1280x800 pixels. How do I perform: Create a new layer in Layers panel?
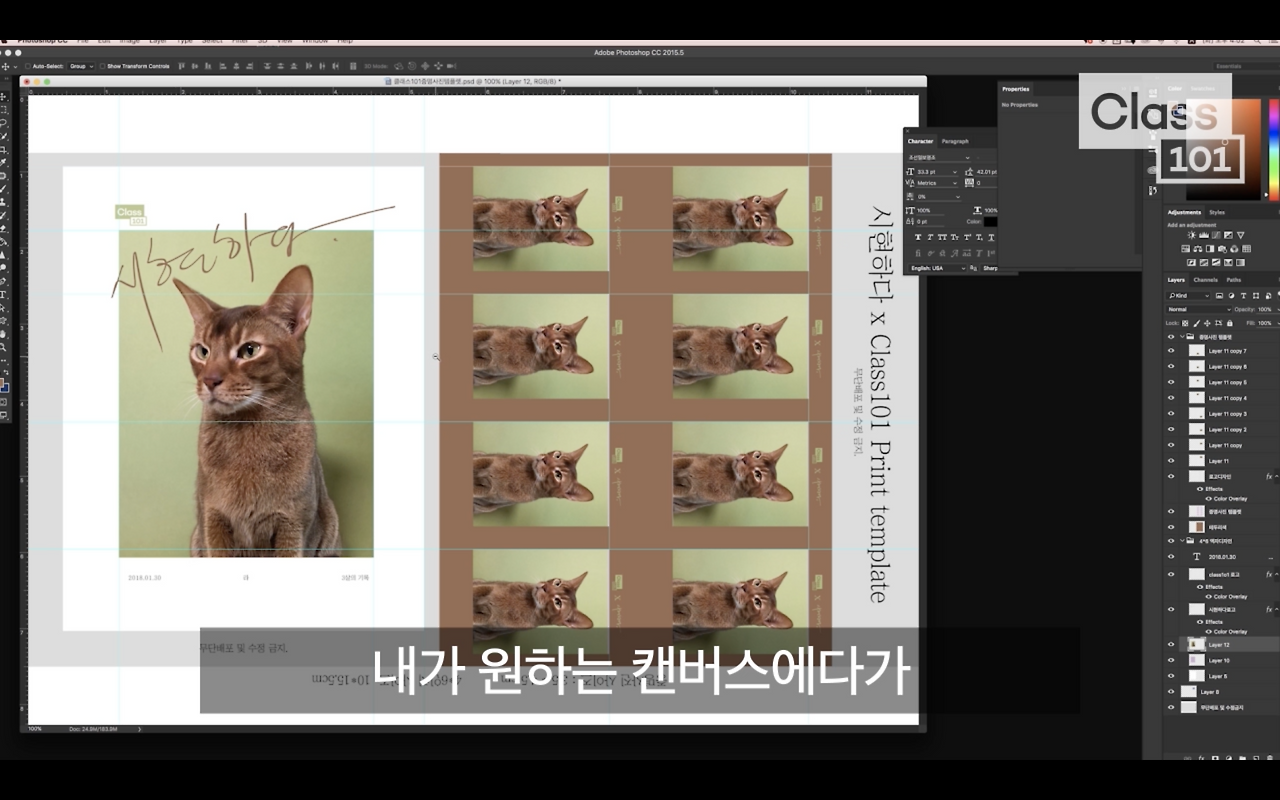pos(1256,758)
